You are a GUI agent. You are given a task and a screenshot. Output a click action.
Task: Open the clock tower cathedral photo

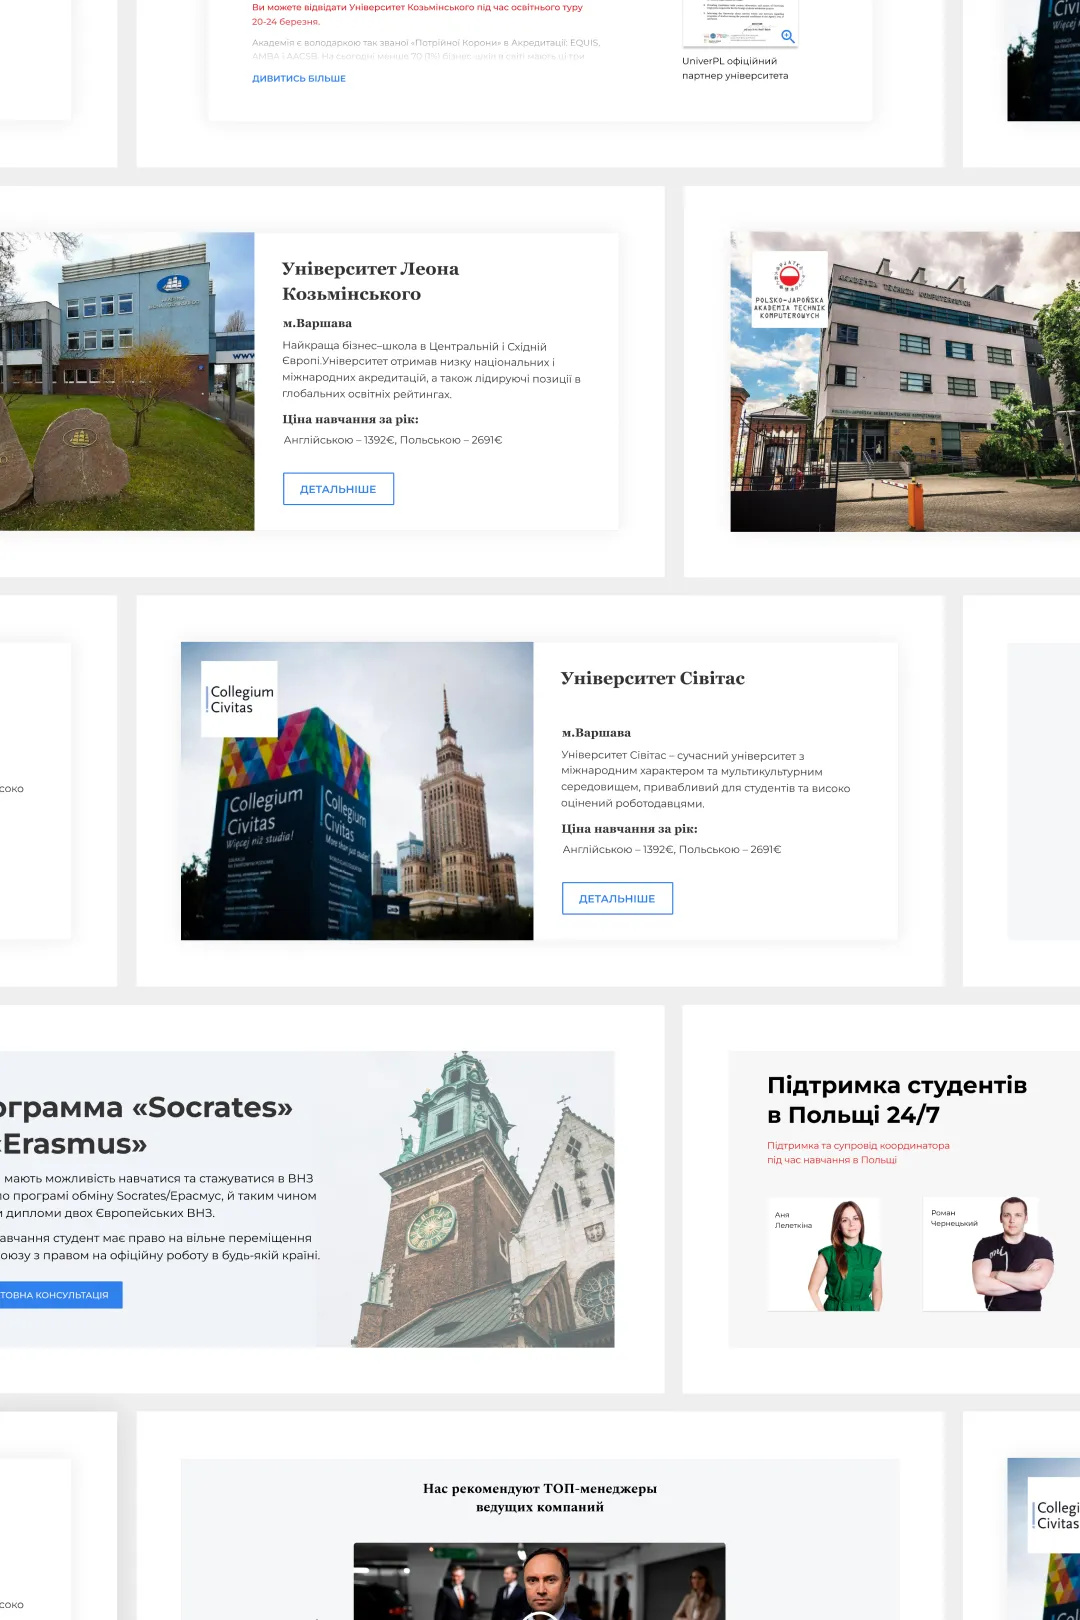[x=484, y=1199]
